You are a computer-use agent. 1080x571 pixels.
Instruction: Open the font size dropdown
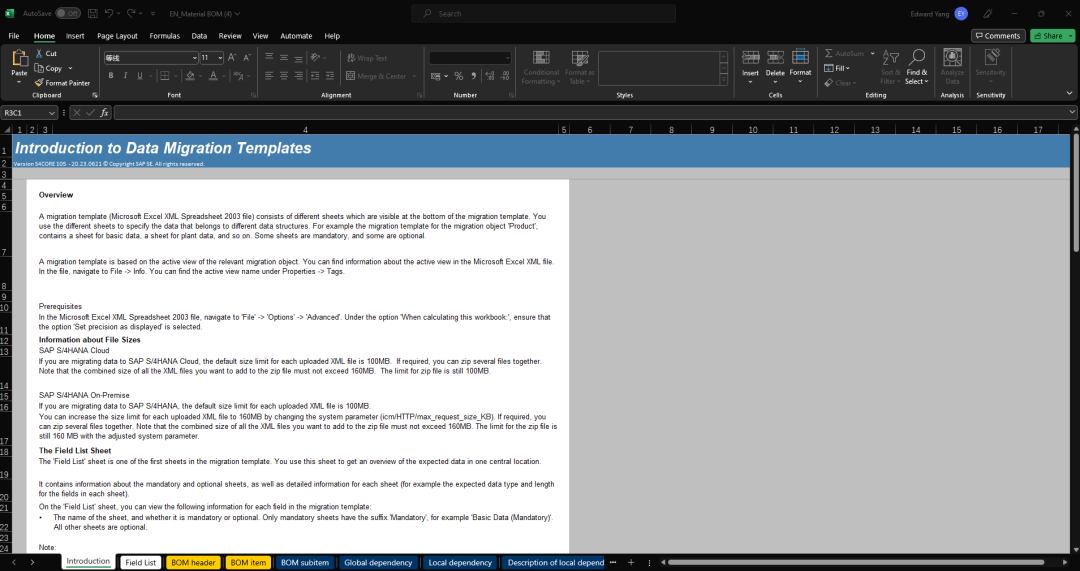pyautogui.click(x=220, y=58)
